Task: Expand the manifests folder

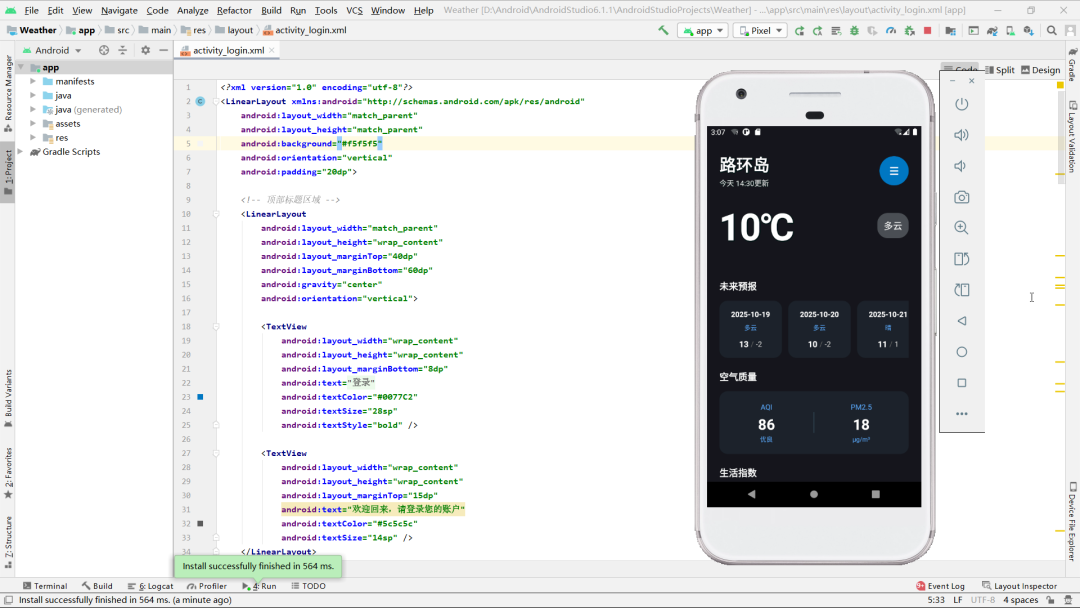Action: pos(33,81)
